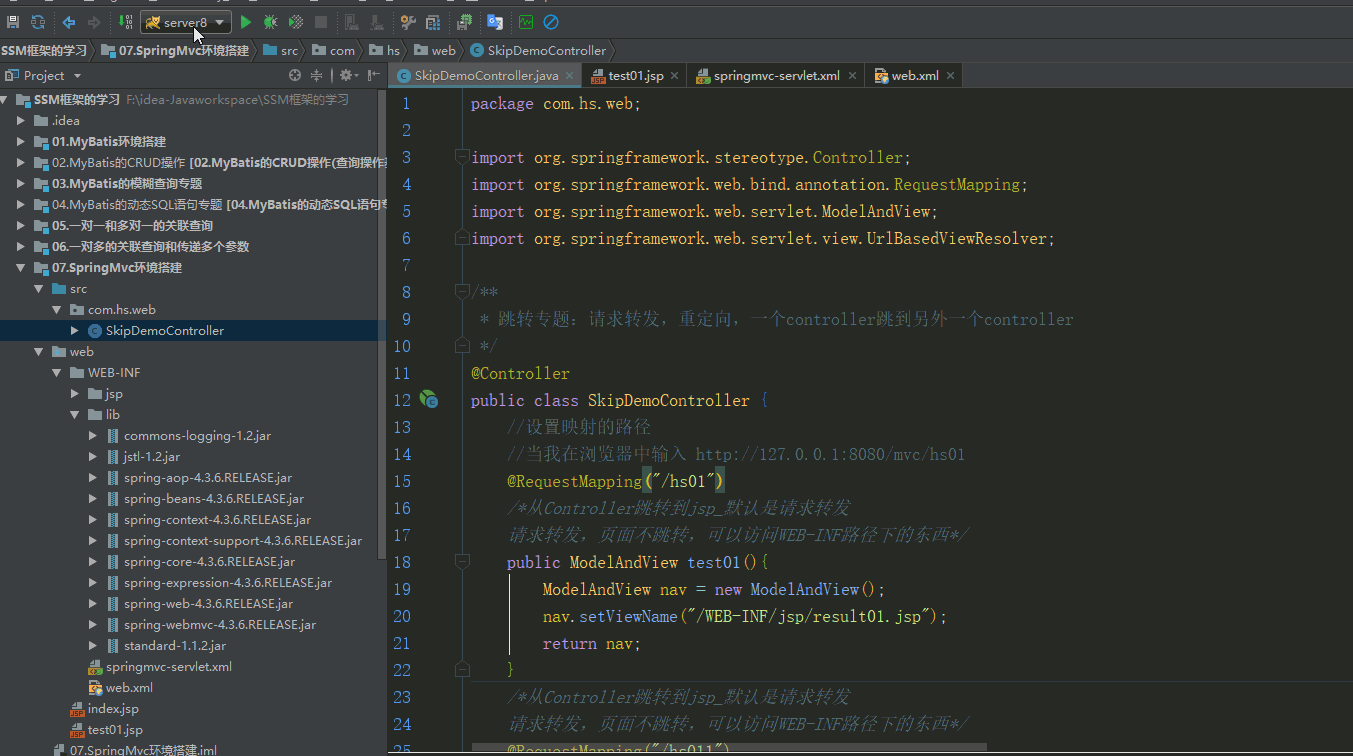This screenshot has width=1353, height=756.
Task: Click the translate icon in the toolbar
Action: click(x=495, y=22)
